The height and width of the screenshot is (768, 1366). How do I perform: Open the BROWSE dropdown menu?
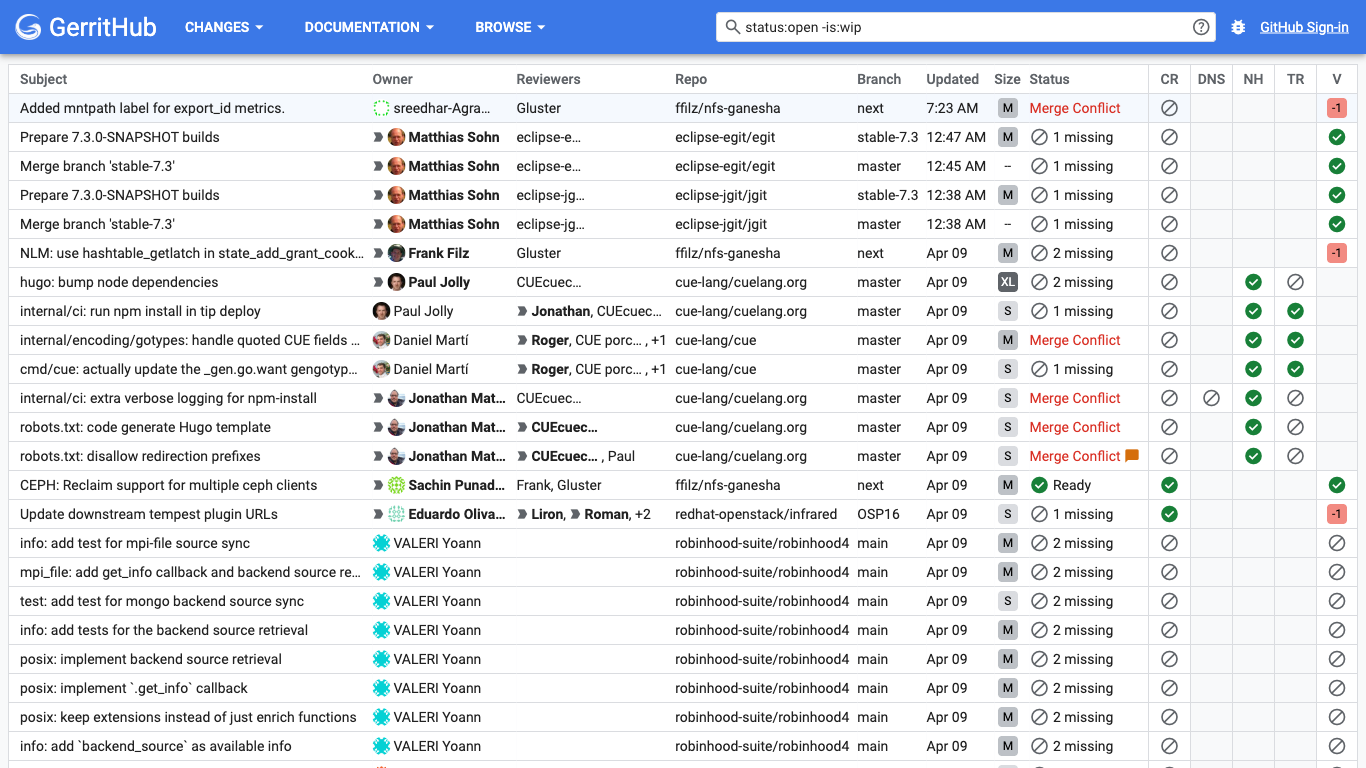(510, 27)
